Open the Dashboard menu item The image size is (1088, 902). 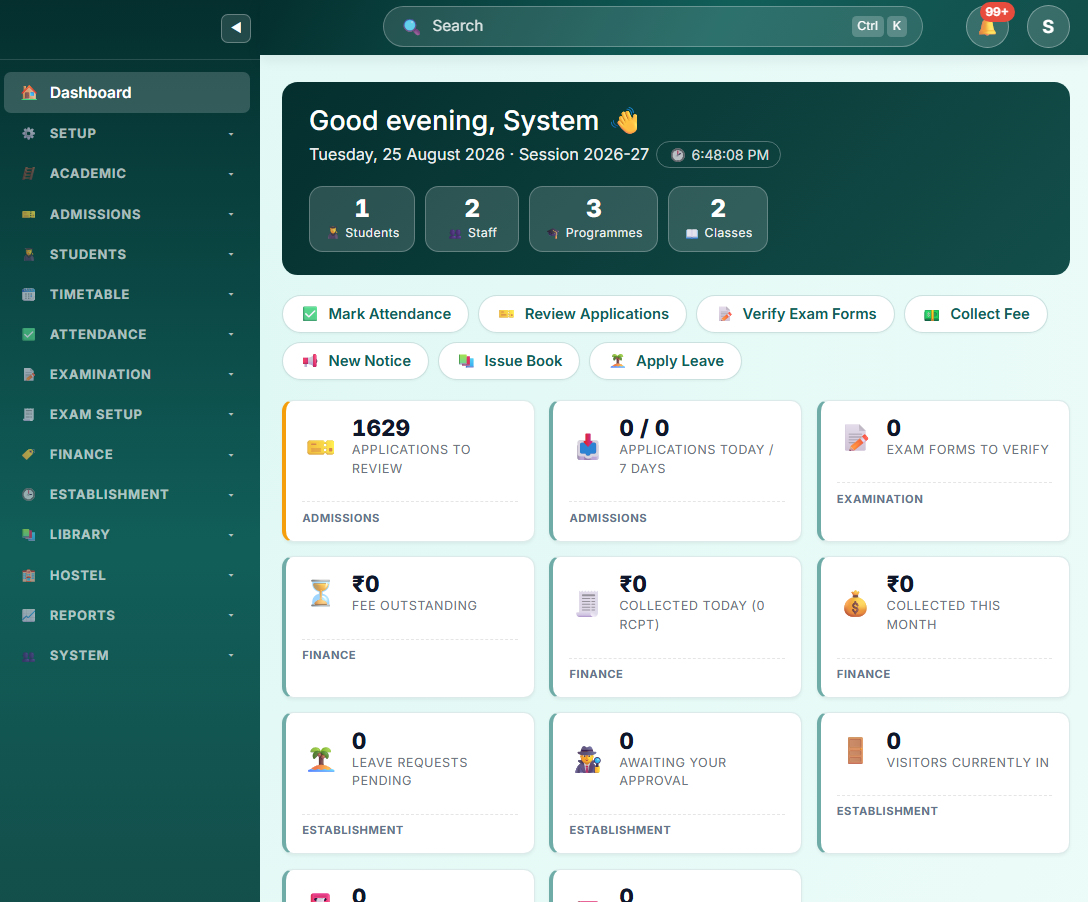pos(127,92)
